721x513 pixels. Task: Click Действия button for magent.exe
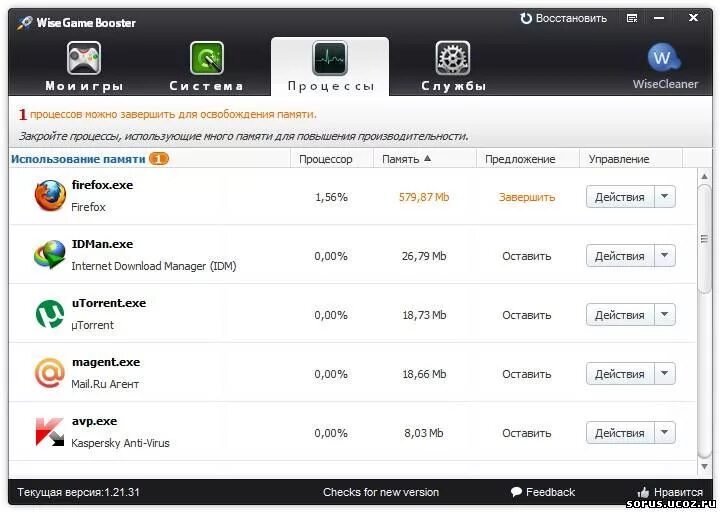[x=619, y=374]
